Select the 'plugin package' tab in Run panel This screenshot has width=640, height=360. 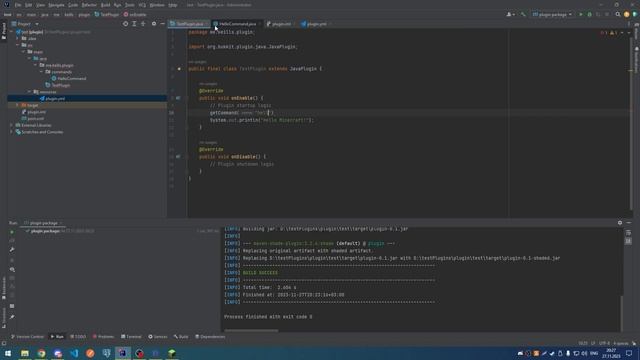[43, 223]
